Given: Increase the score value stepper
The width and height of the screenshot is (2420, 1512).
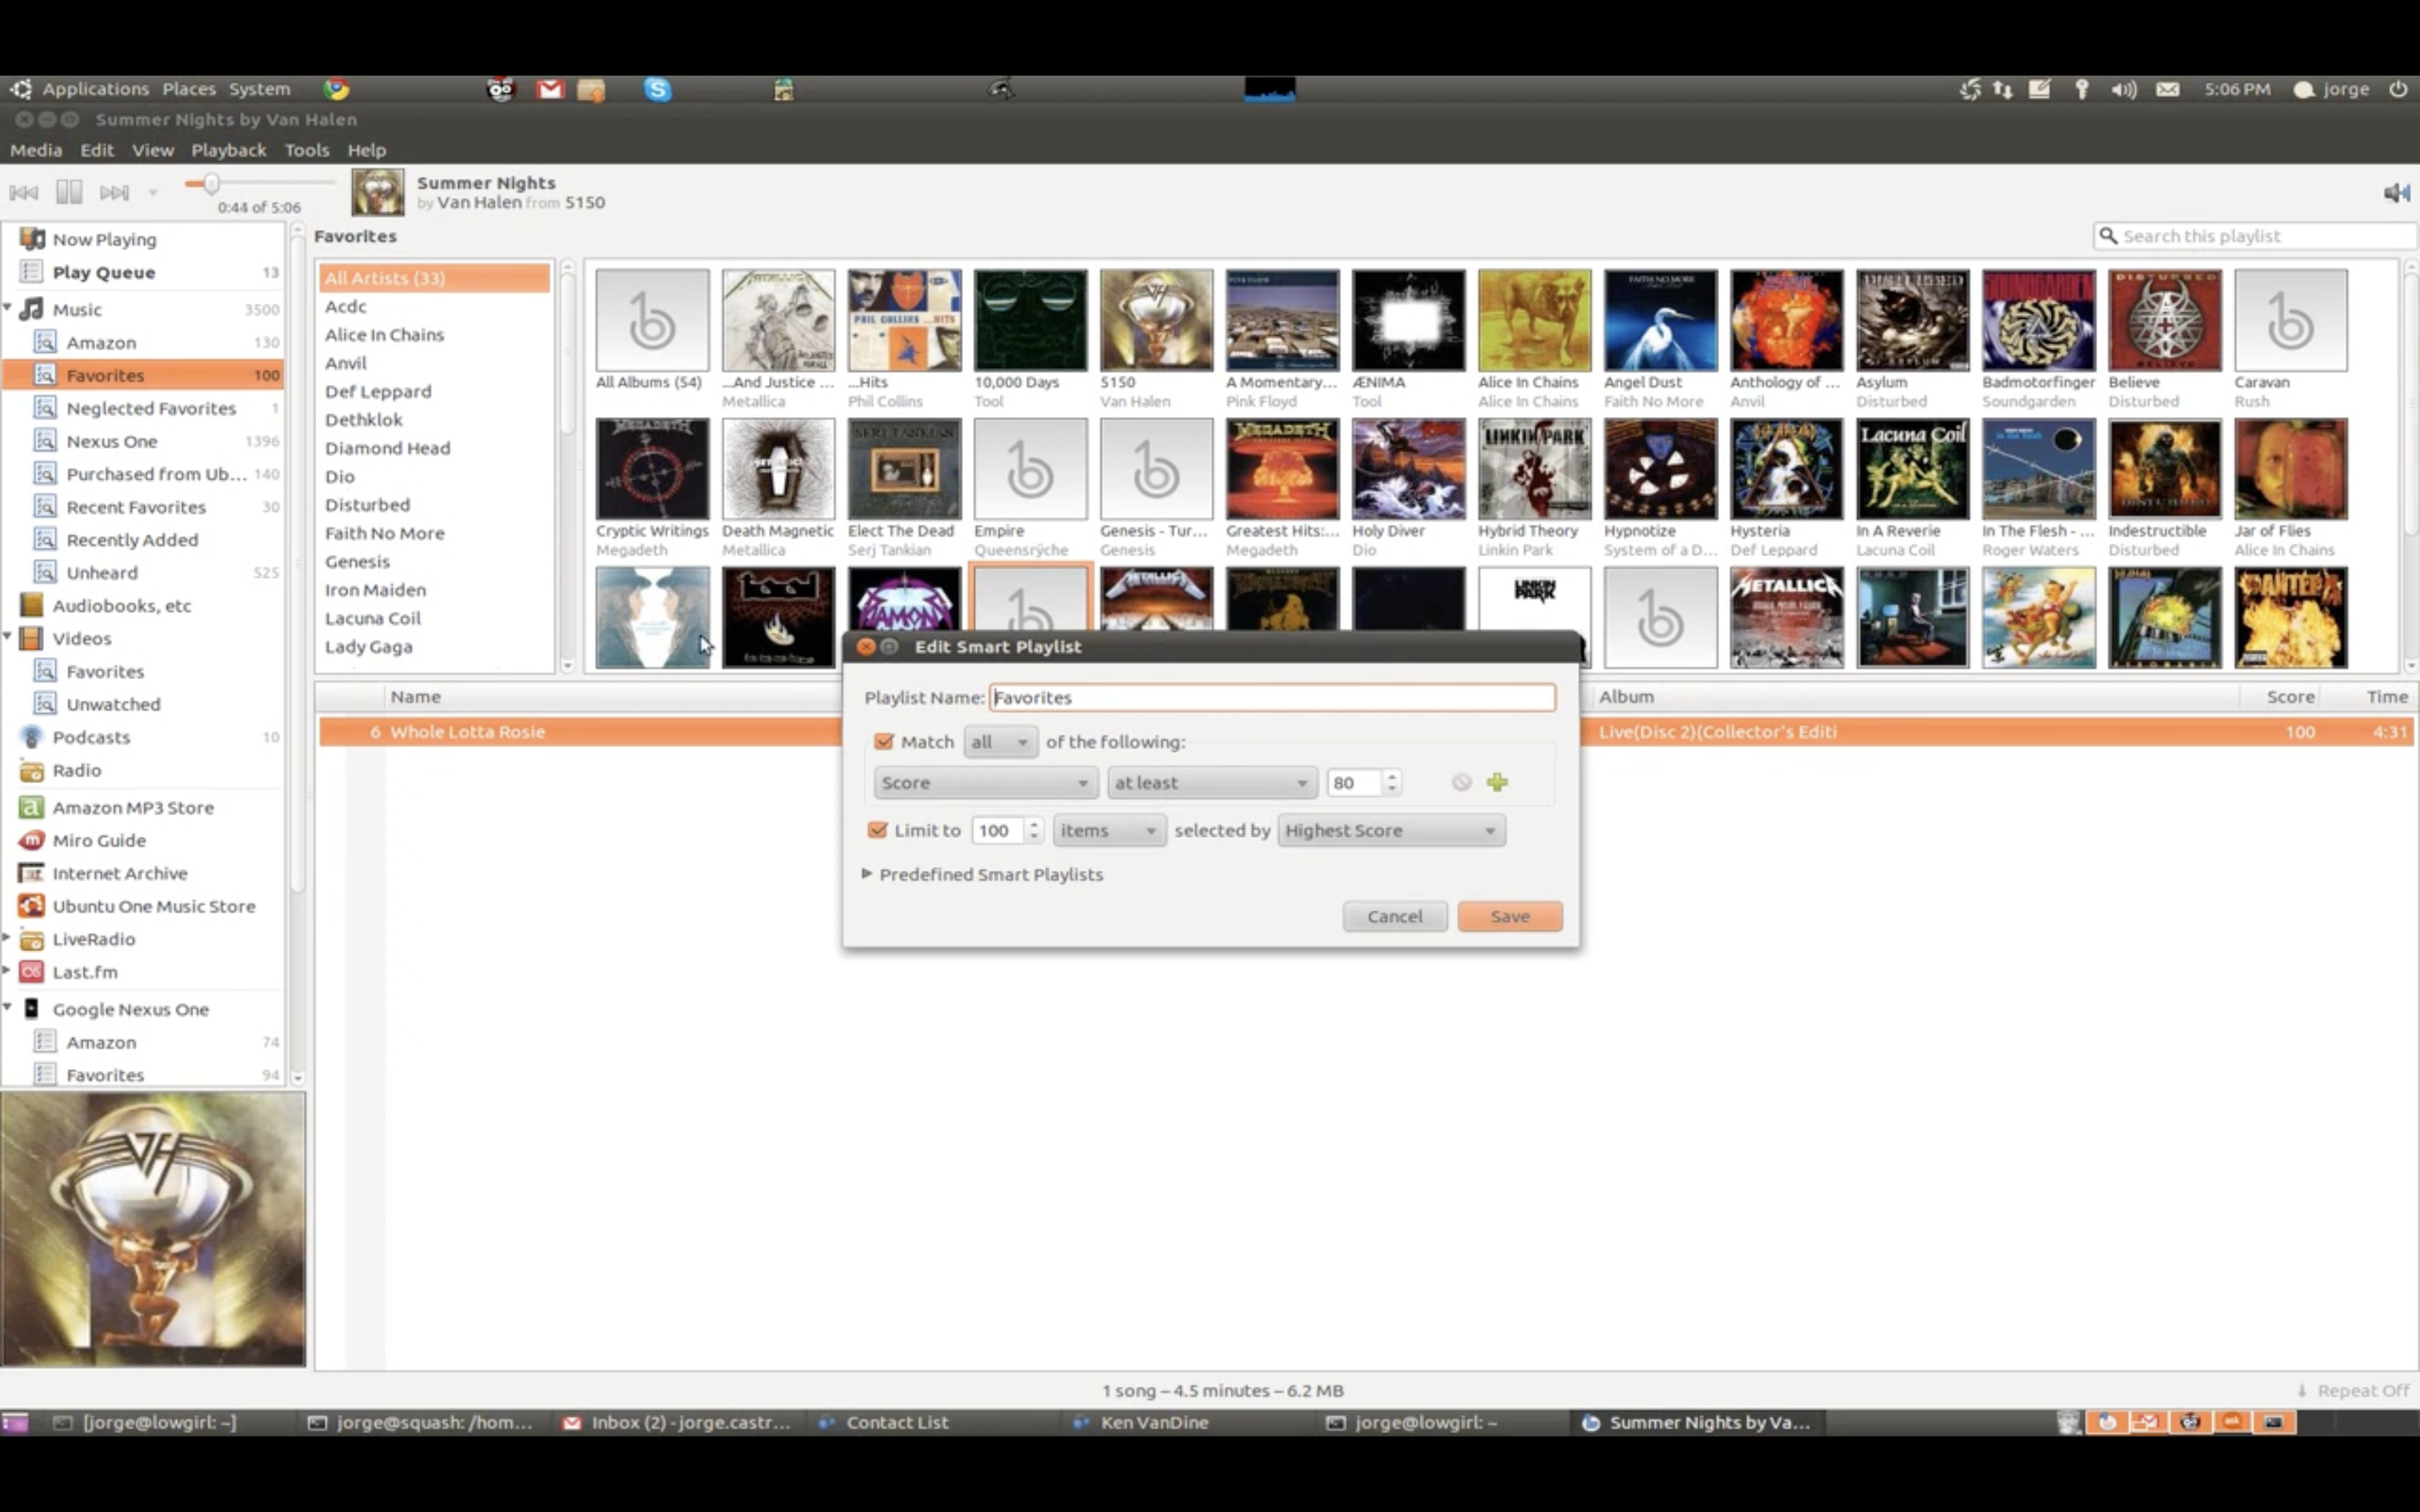Looking at the screenshot, I should tap(1392, 776).
